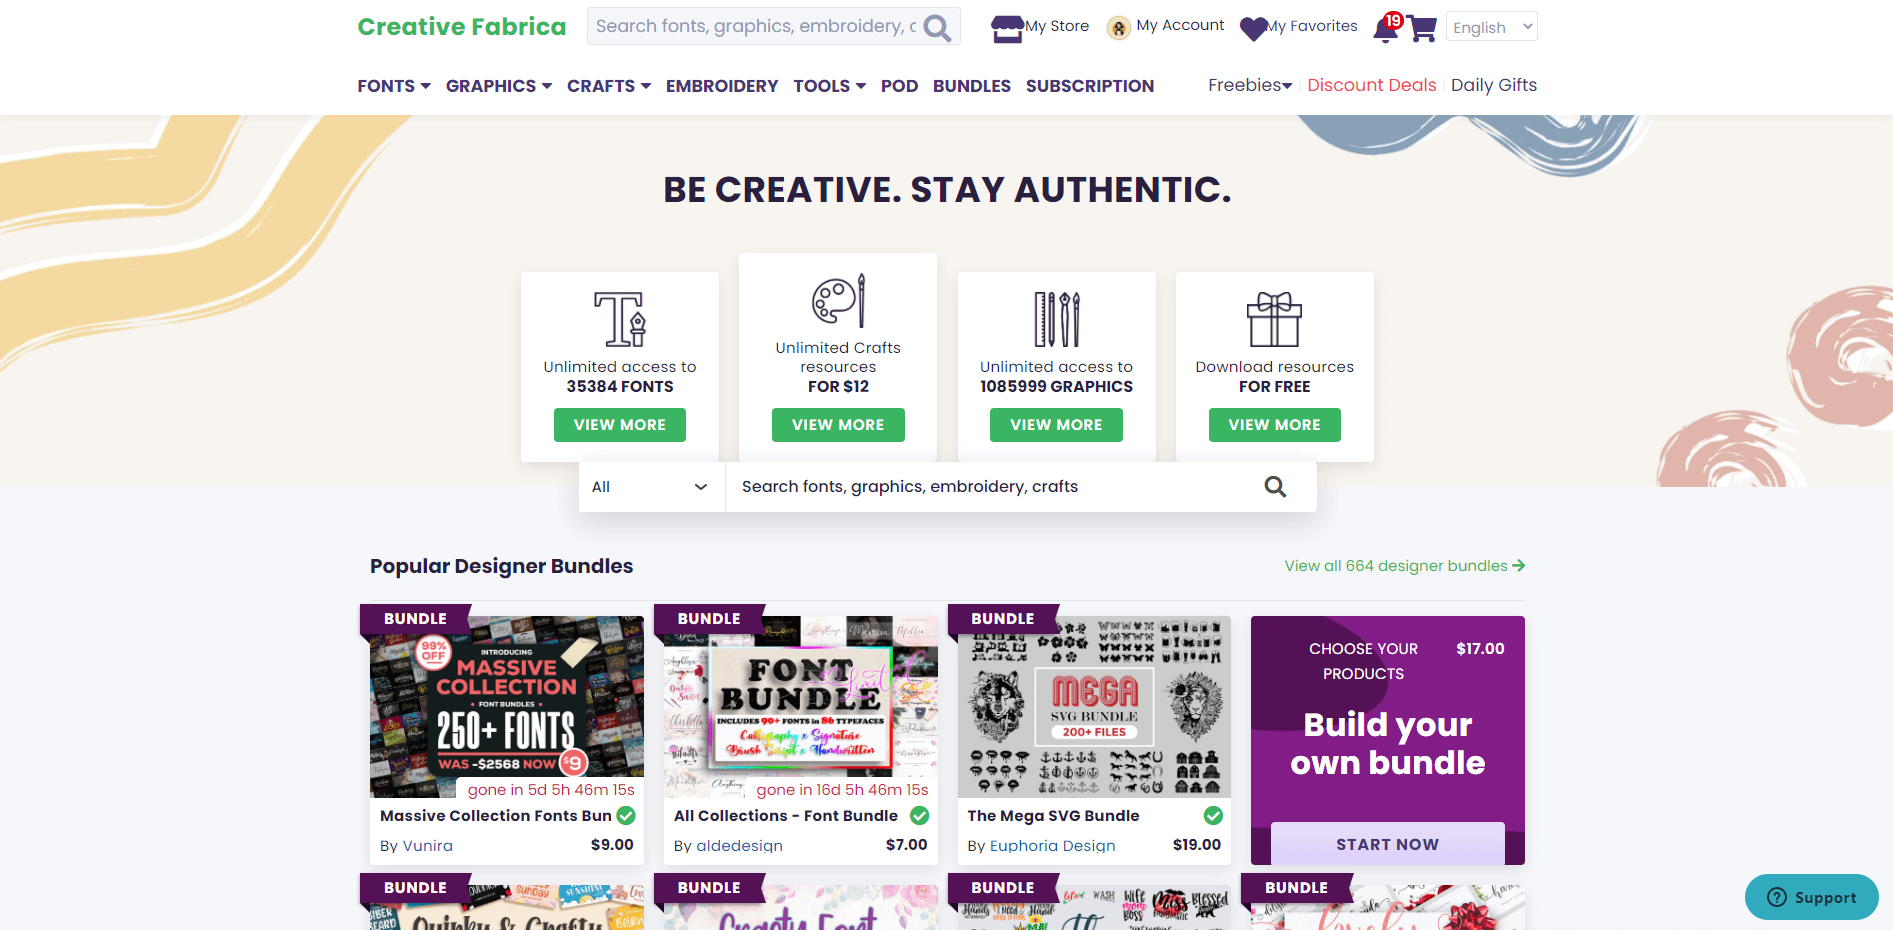Open My Store icon
The width and height of the screenshot is (1893, 930).
(x=1007, y=28)
